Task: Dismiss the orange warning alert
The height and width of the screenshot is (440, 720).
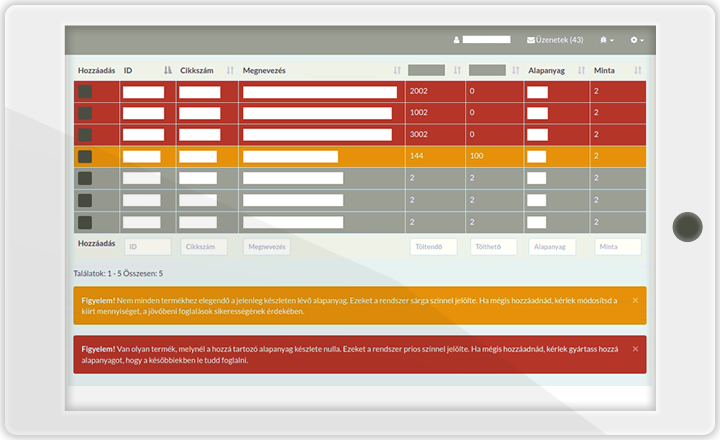Action: coord(635,300)
